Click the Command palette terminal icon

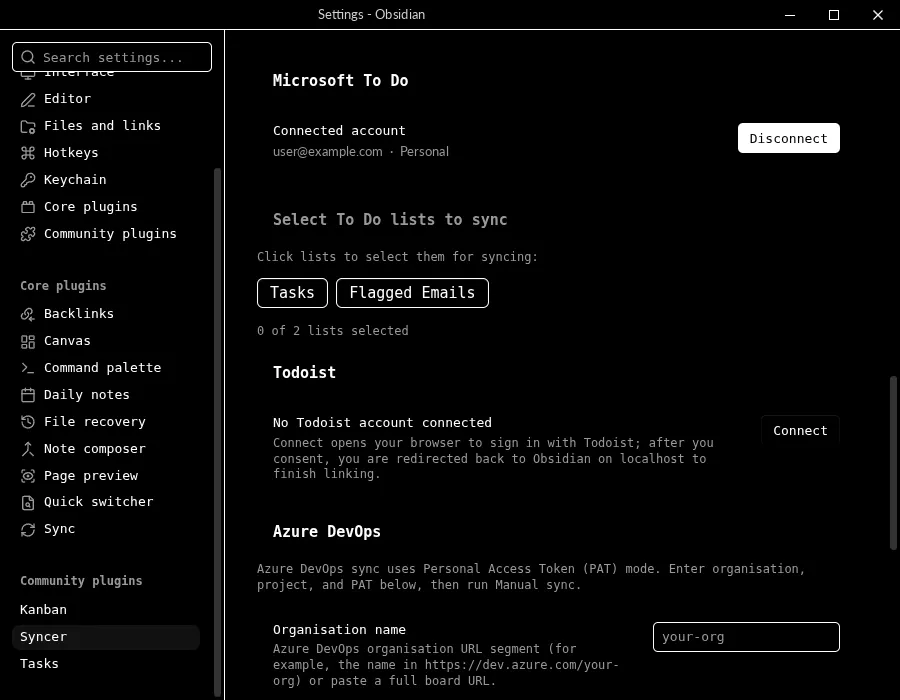click(x=28, y=368)
